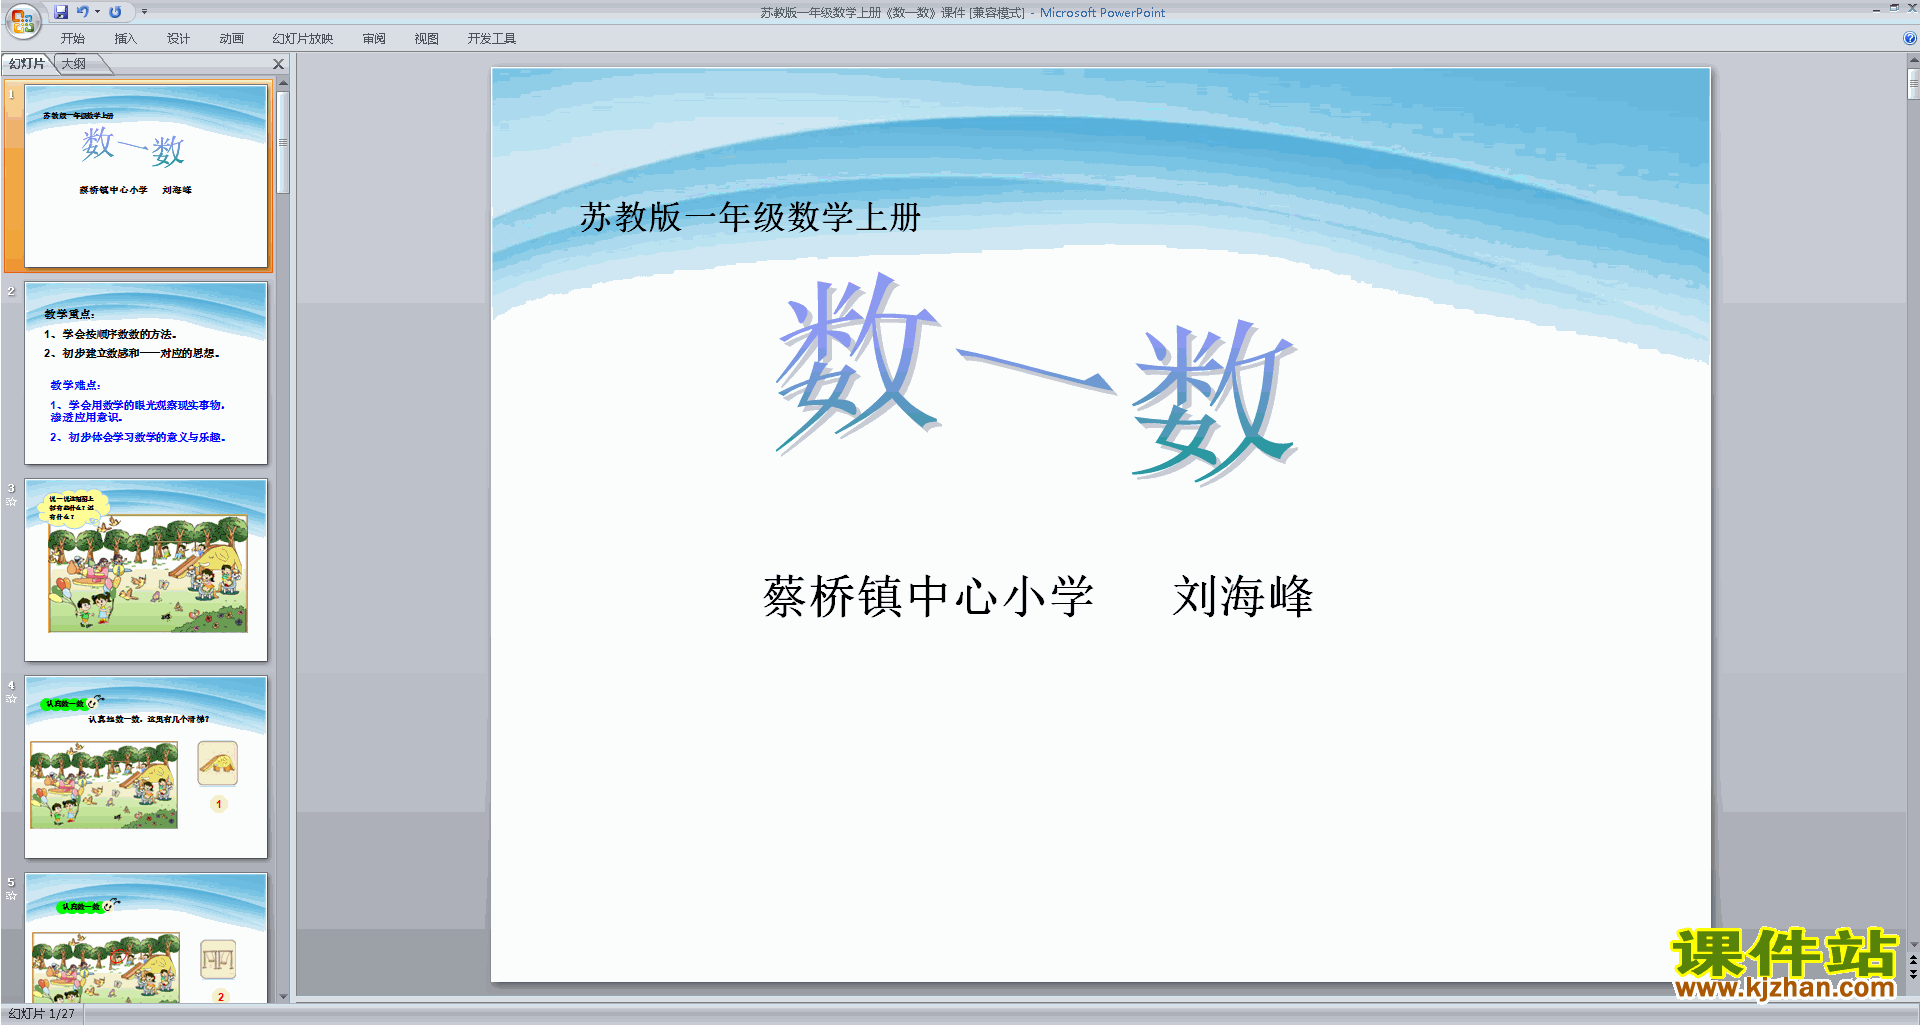
Task: Click thumbnail pane scrollbar thumb
Action: 283,142
